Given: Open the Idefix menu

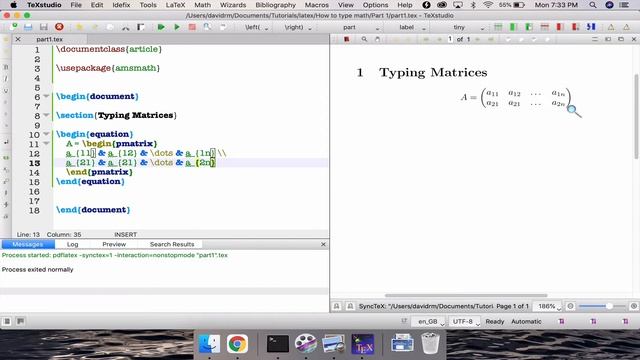Looking at the screenshot, I should tap(121, 5).
